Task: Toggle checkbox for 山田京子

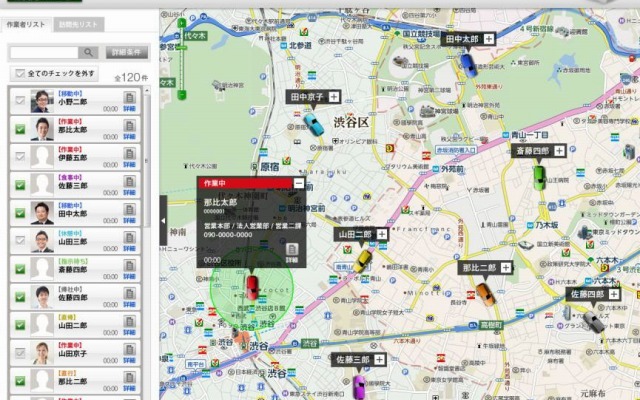Action: [20, 353]
